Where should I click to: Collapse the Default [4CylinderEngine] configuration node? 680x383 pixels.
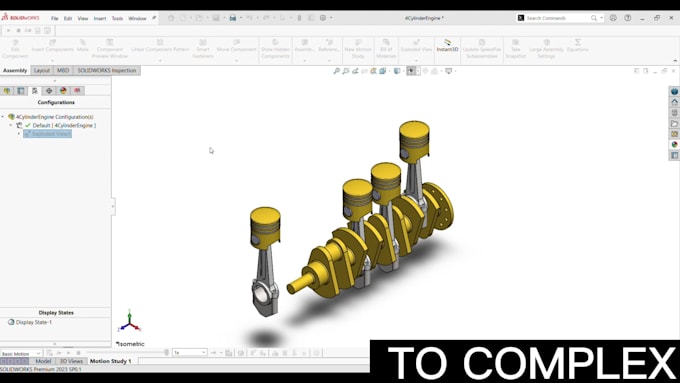point(11,125)
